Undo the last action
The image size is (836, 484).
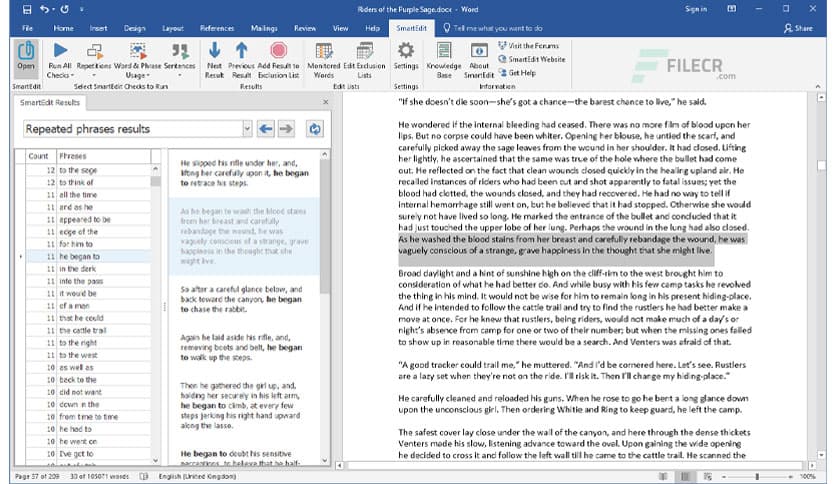[44, 9]
